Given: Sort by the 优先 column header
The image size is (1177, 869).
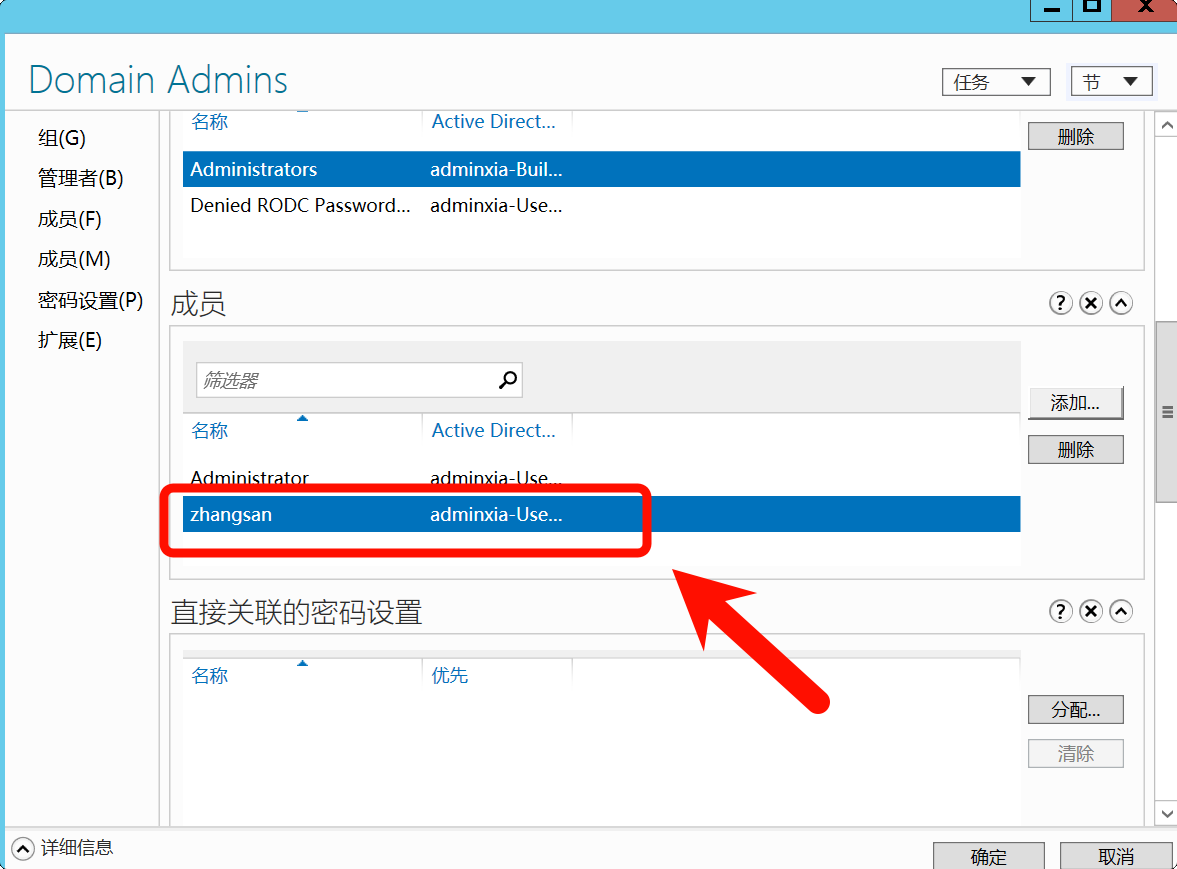Looking at the screenshot, I should tap(450, 676).
